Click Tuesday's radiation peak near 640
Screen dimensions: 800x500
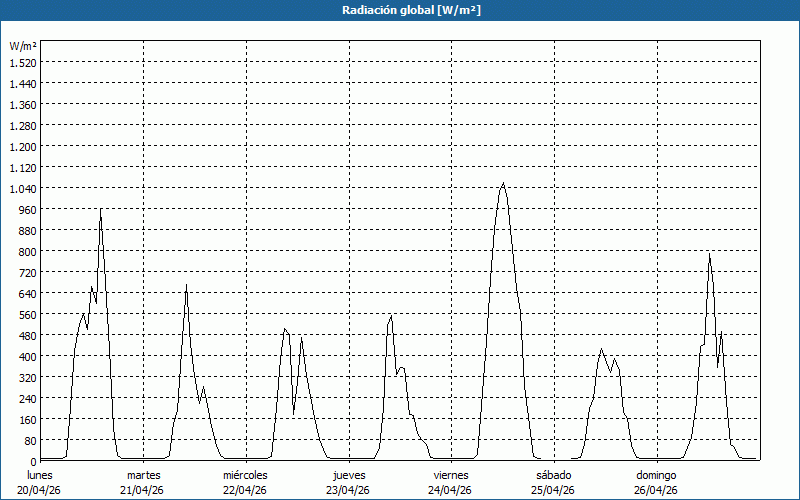tap(186, 286)
